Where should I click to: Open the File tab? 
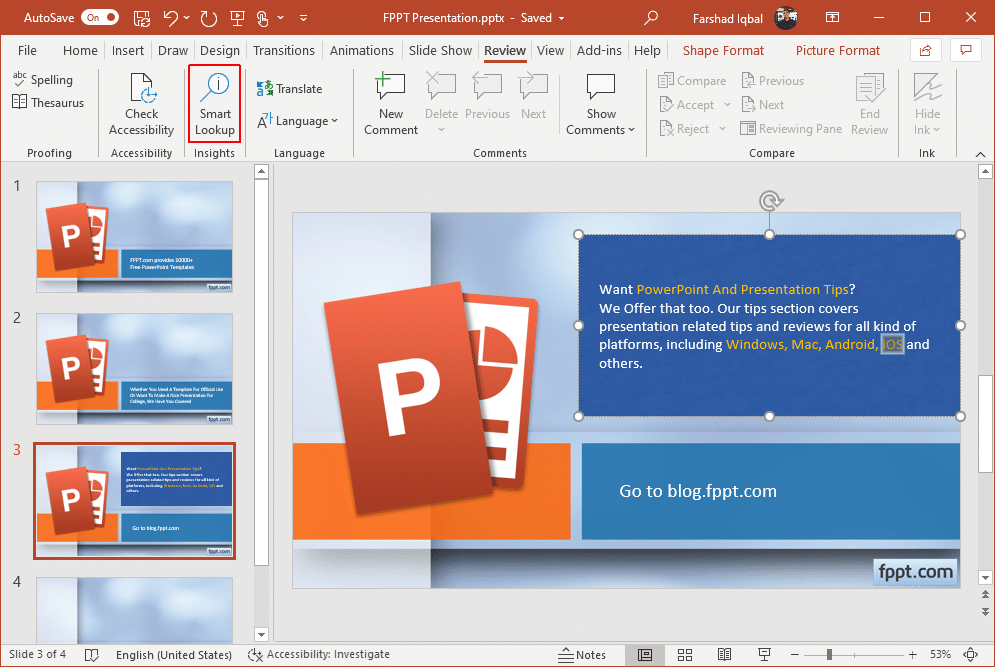click(x=27, y=51)
